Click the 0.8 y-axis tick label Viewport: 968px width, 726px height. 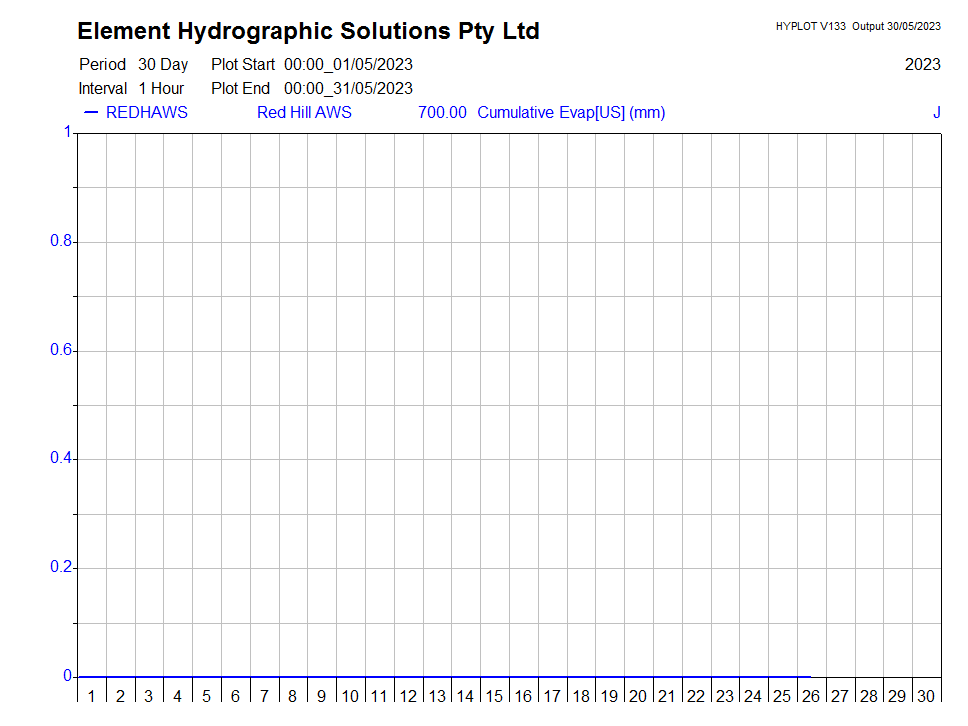pyautogui.click(x=61, y=242)
